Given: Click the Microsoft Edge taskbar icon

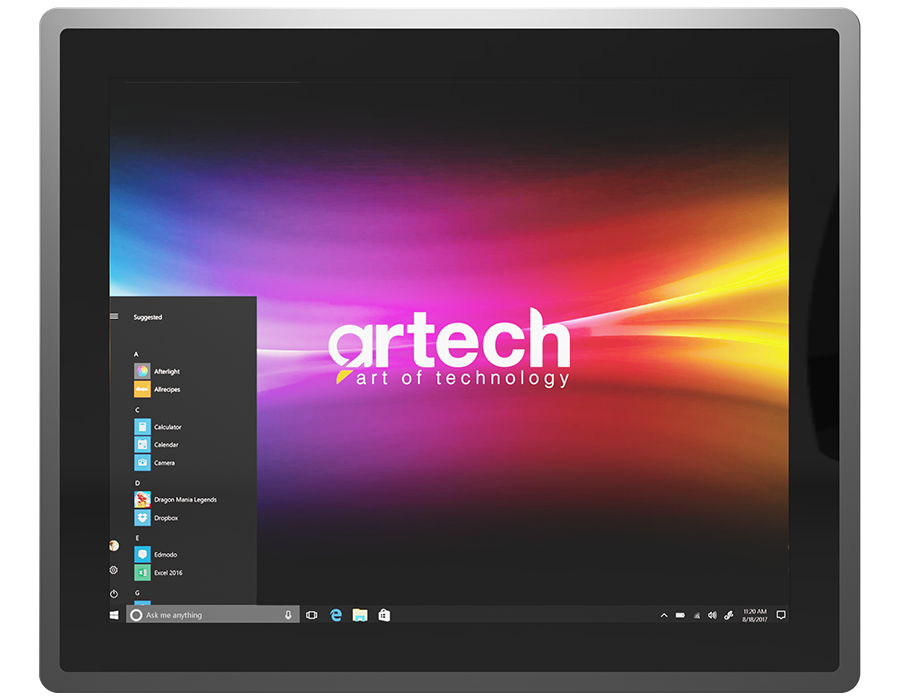Looking at the screenshot, I should tap(336, 615).
